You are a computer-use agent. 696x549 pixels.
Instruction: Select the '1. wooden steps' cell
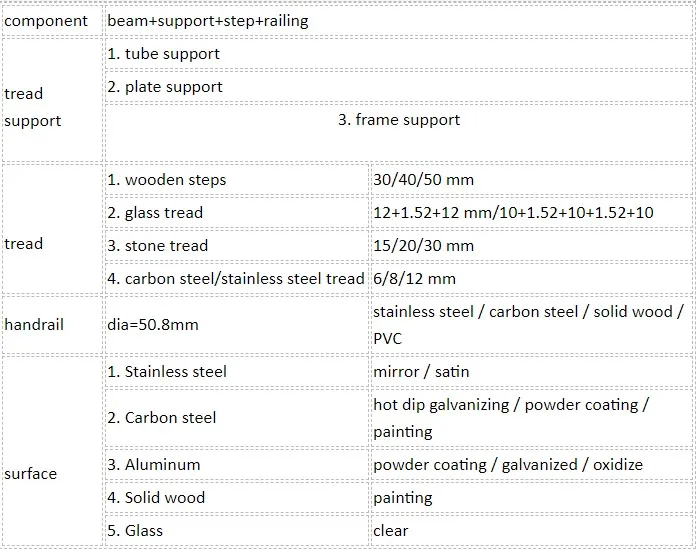[x=167, y=180]
